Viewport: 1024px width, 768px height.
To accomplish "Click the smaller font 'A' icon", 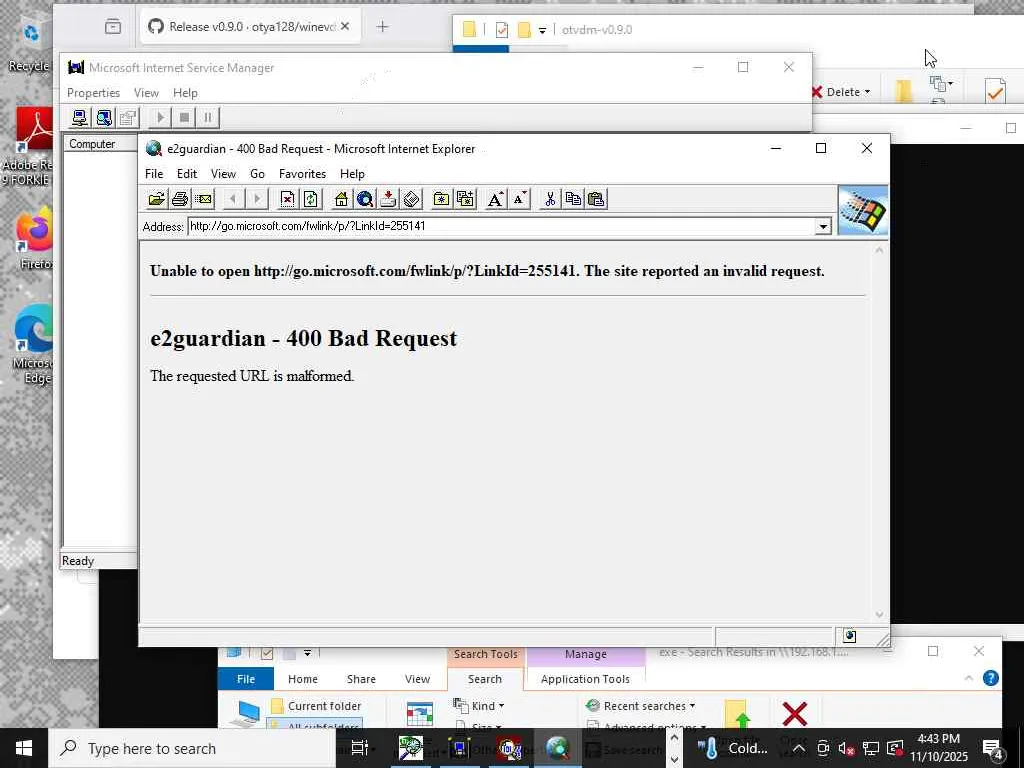I will coord(520,199).
